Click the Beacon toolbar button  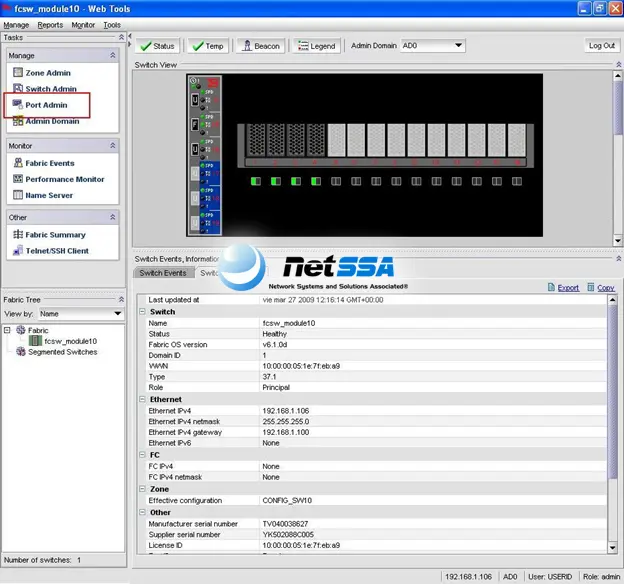coord(261,46)
